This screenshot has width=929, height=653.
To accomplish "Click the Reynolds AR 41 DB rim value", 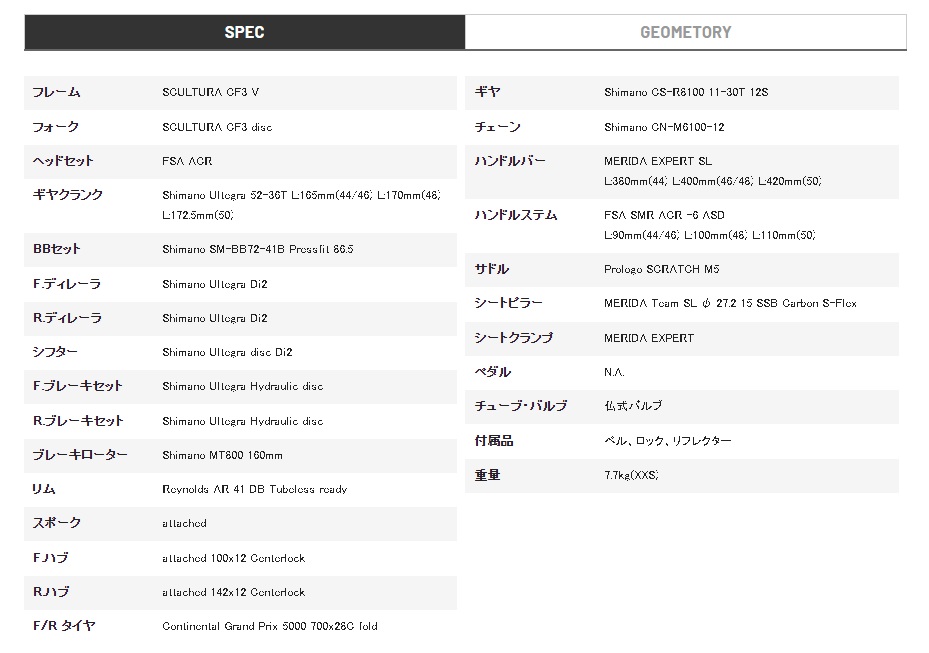I will [255, 489].
